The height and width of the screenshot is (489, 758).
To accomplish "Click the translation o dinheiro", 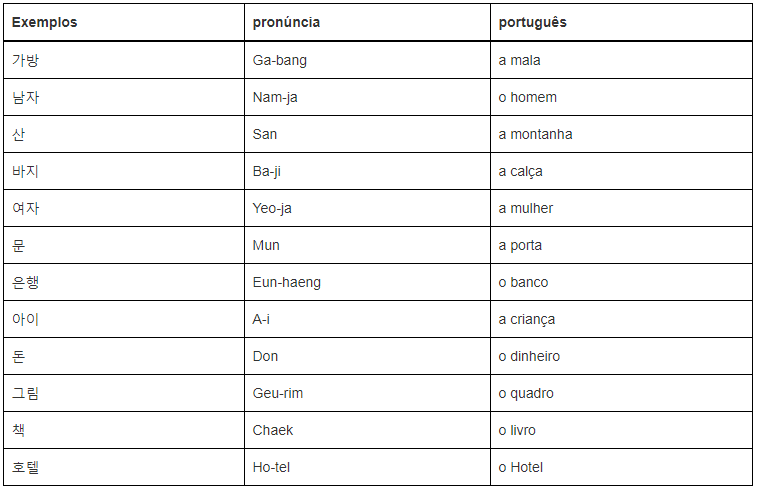I will point(529,356).
